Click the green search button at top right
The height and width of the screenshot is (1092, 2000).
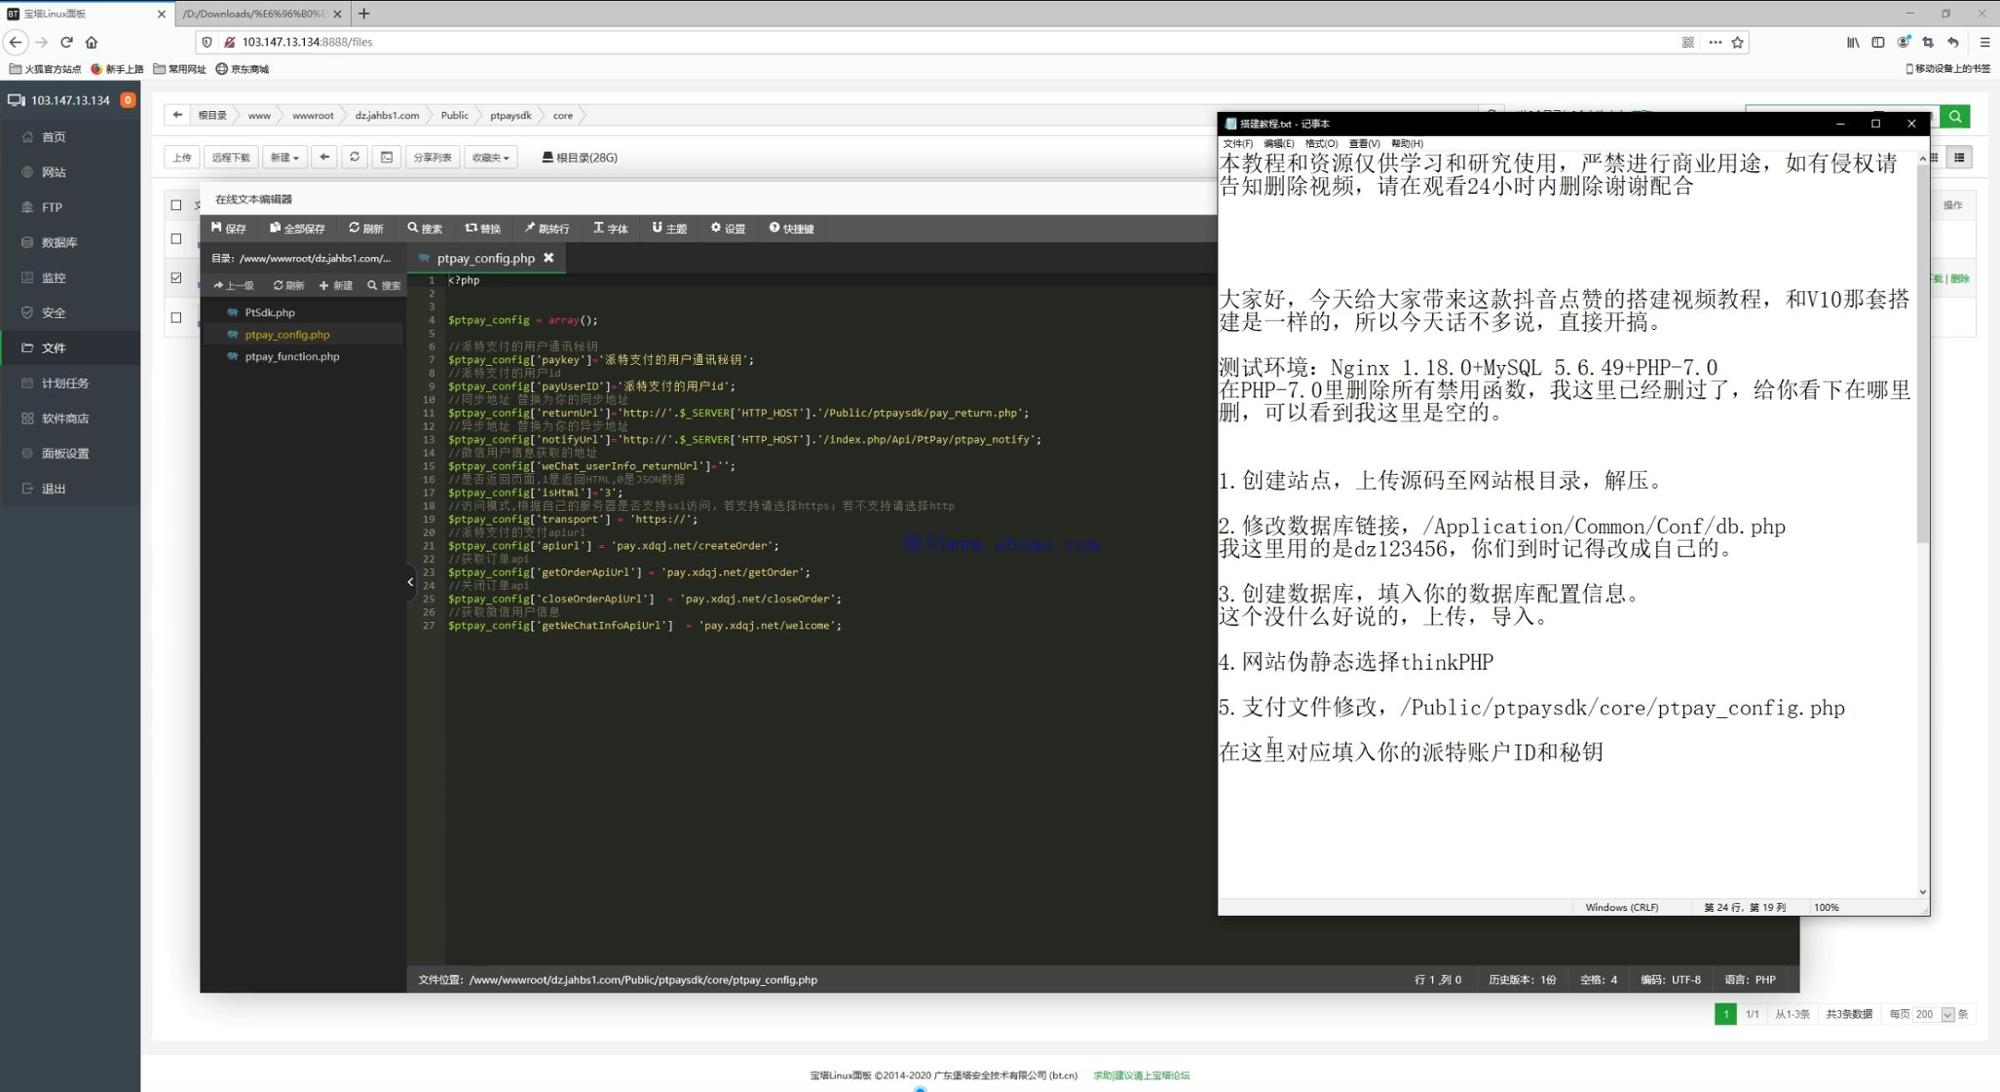pyautogui.click(x=1954, y=116)
